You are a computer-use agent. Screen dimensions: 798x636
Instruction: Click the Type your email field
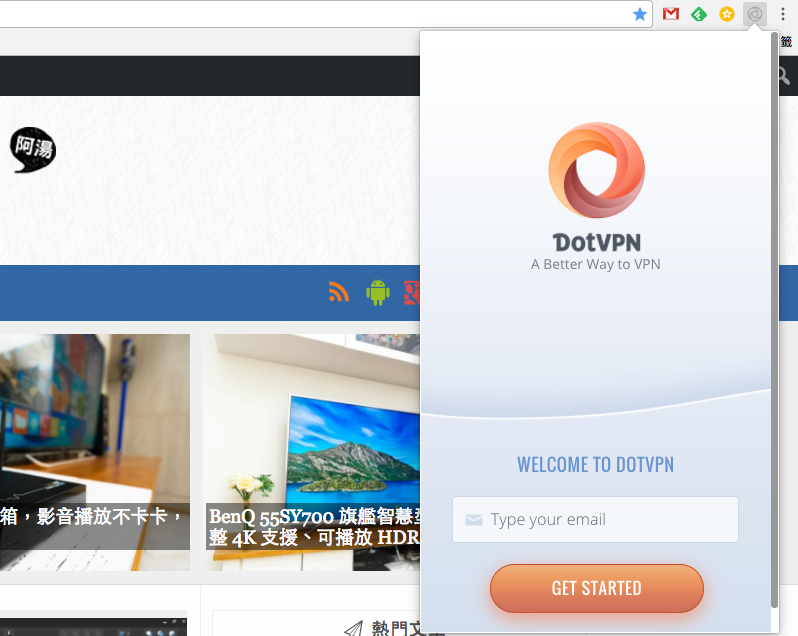tap(595, 519)
